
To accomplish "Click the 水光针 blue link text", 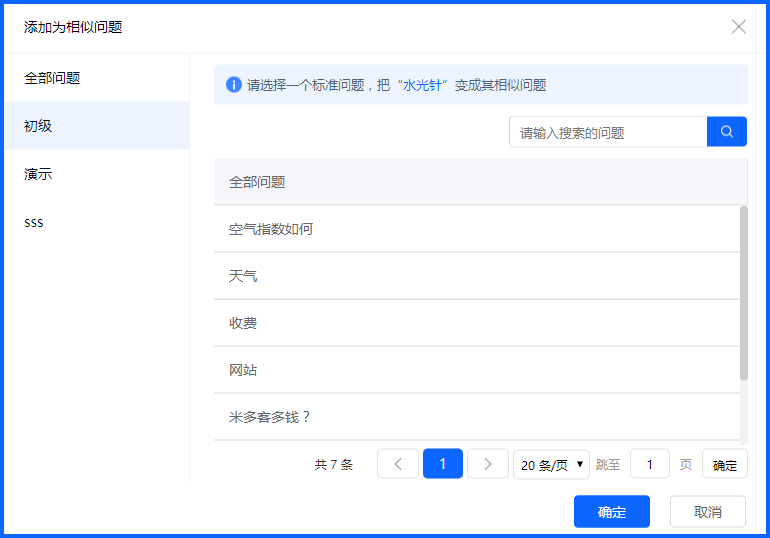I will pyautogui.click(x=422, y=85).
